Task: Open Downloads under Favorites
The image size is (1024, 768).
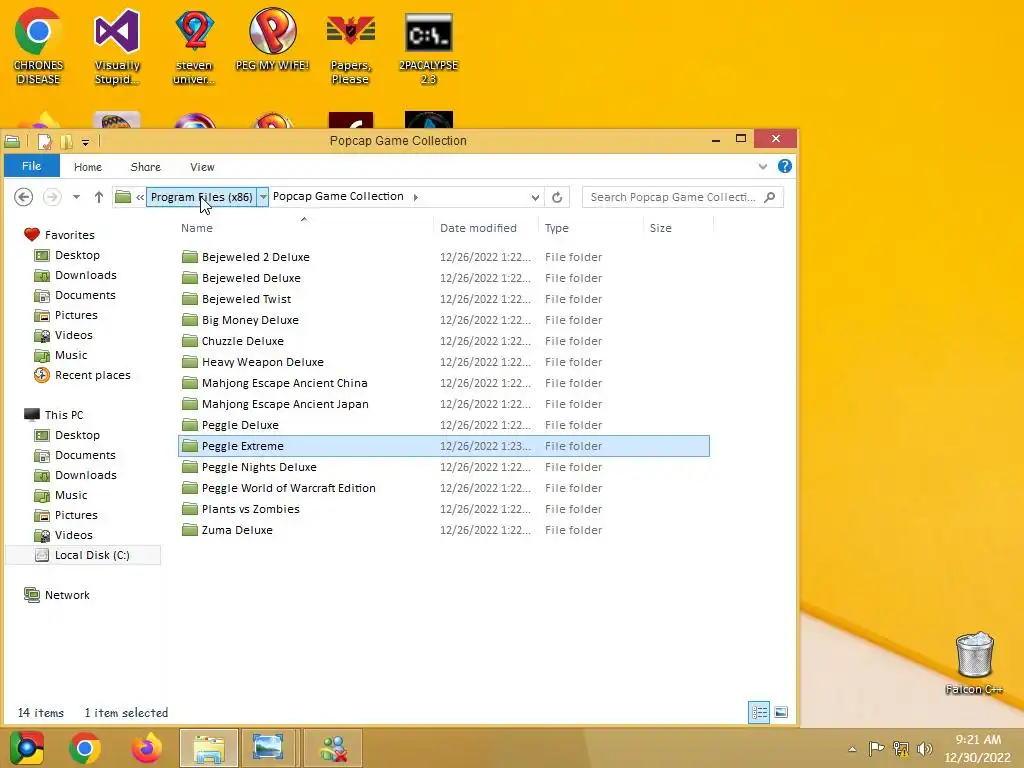Action: point(75,275)
